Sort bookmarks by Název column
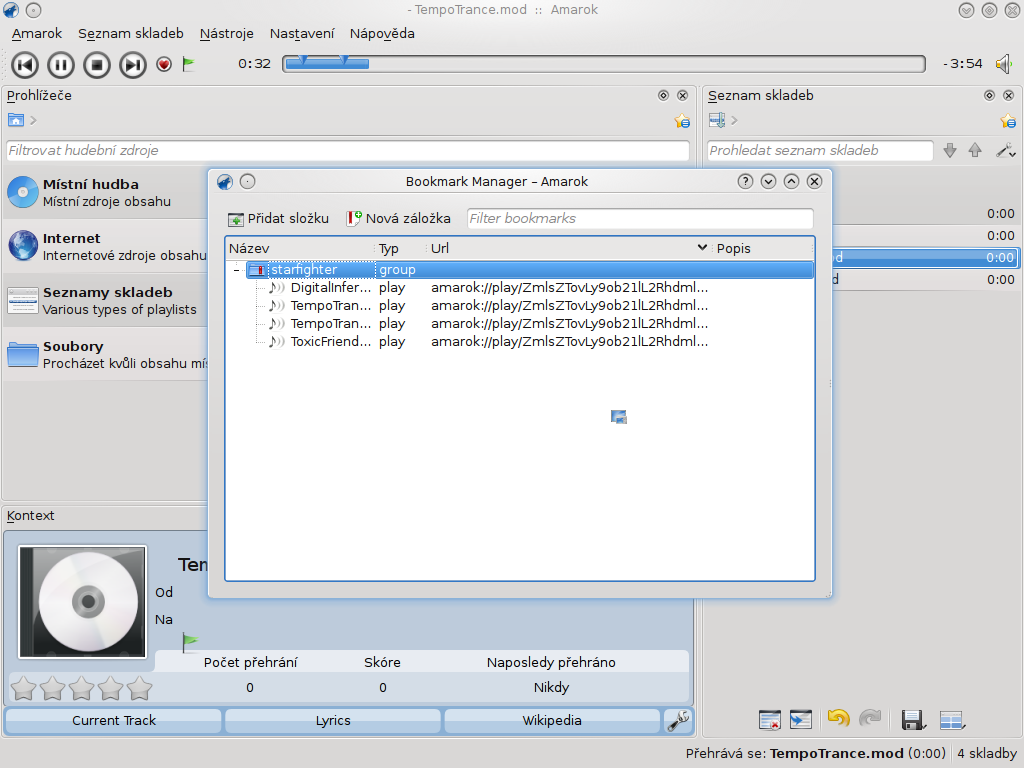1024x768 pixels. coord(300,248)
